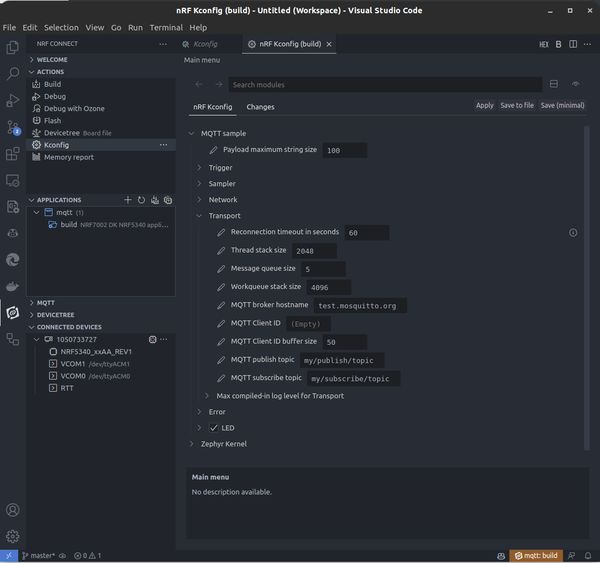Viewport: 600px width, 563px height.
Task: Open the Help menu
Action: coord(198,28)
